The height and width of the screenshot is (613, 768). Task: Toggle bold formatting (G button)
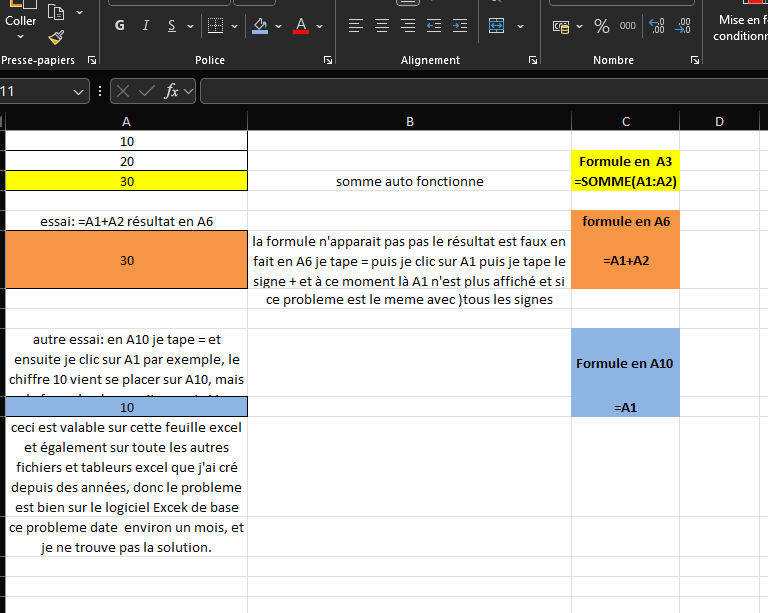(x=120, y=26)
